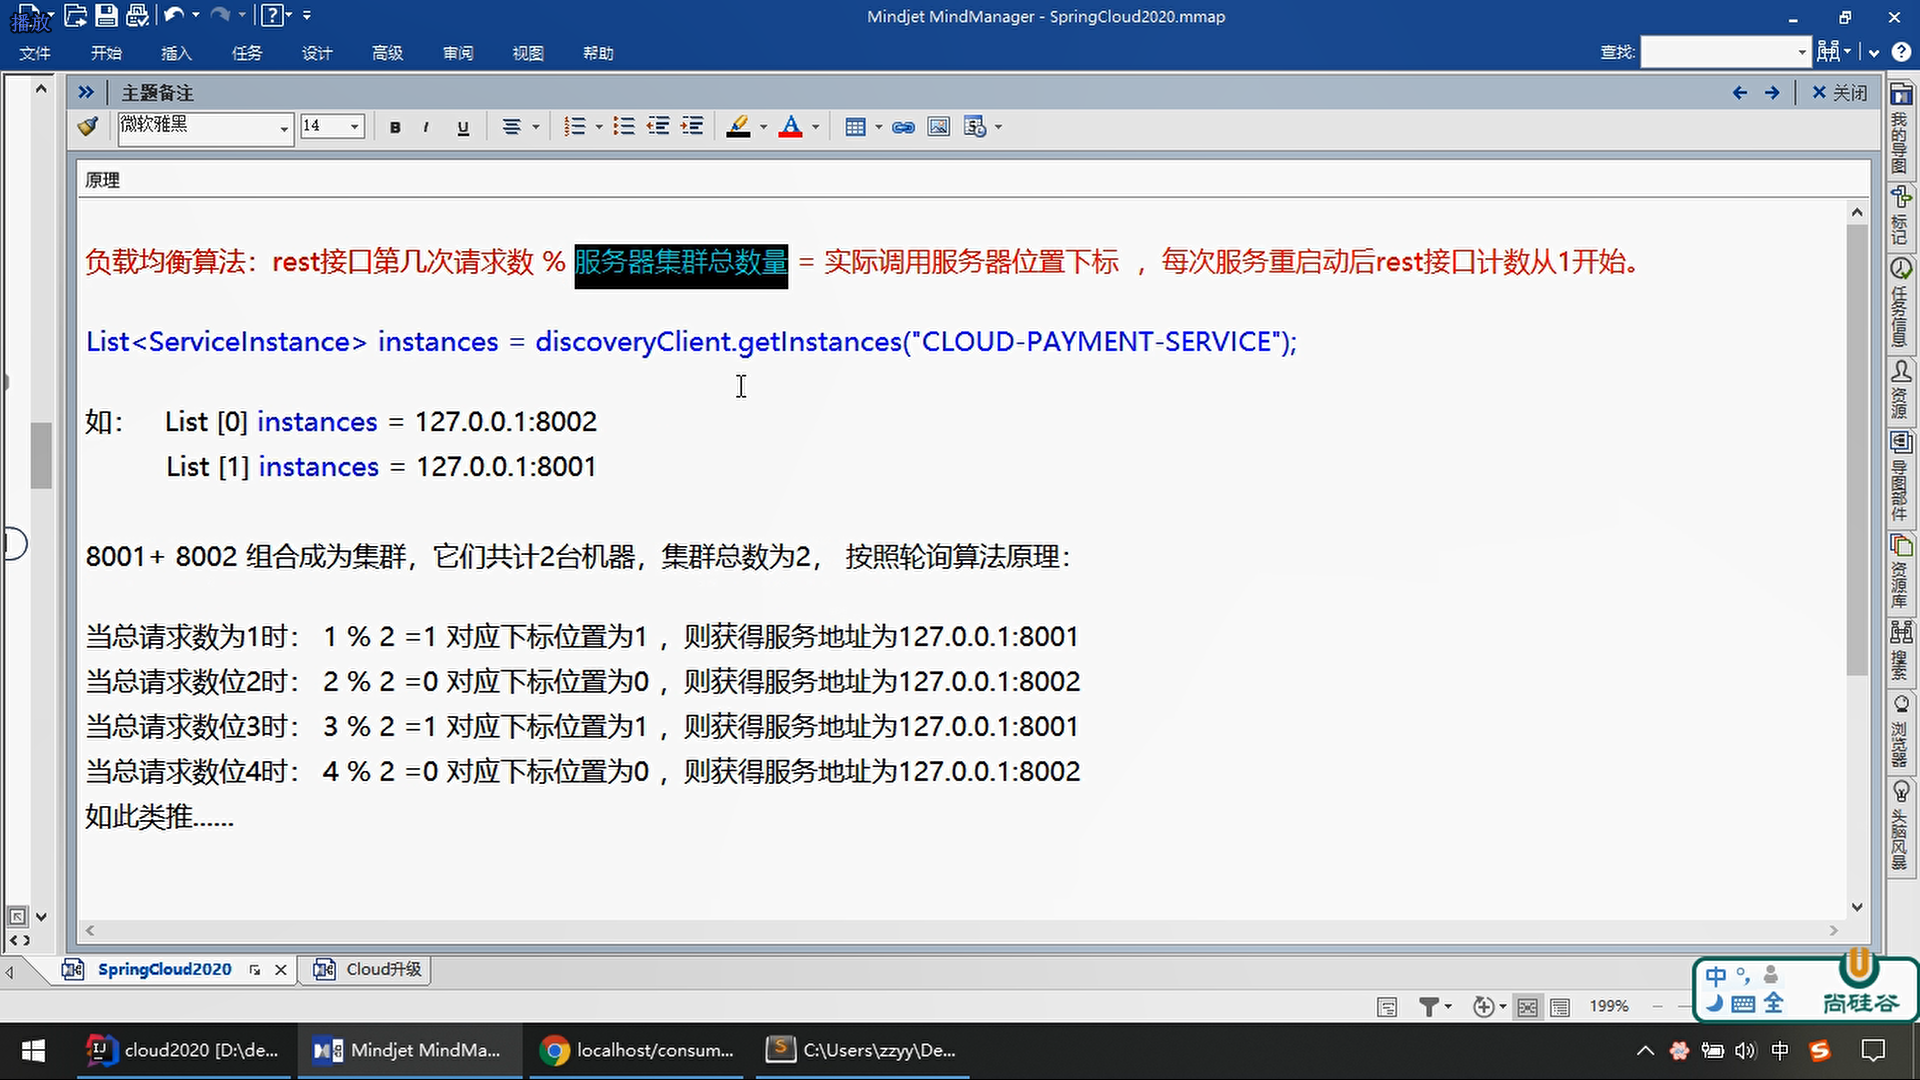The height and width of the screenshot is (1080, 1920).
Task: Open the font name dropdown 微软雅黑
Action: 284,128
